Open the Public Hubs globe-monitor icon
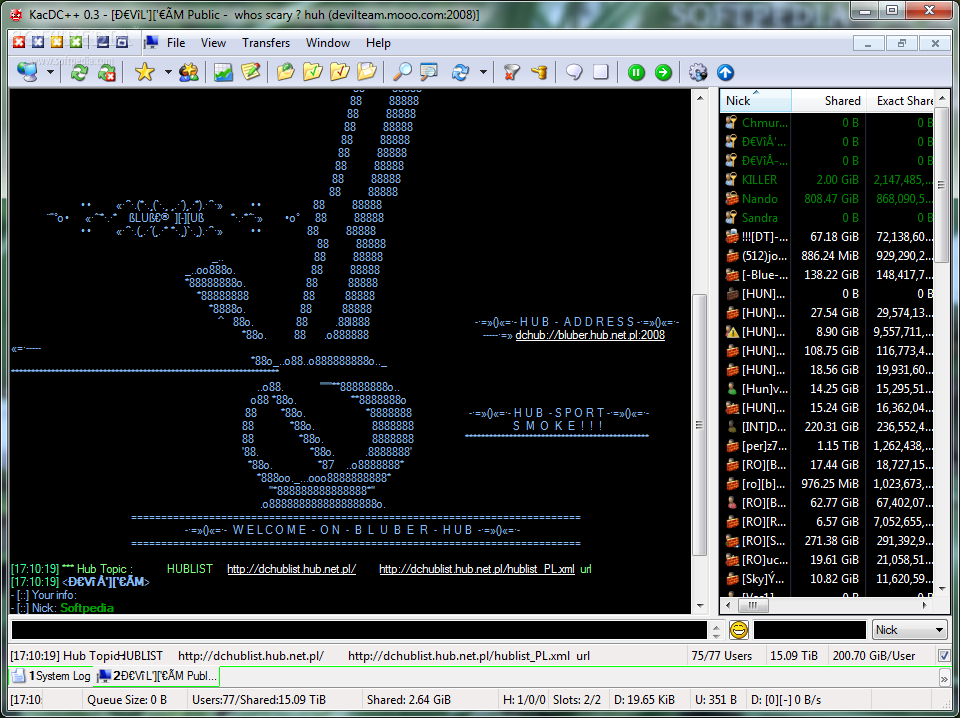This screenshot has width=960, height=718. tap(27, 72)
